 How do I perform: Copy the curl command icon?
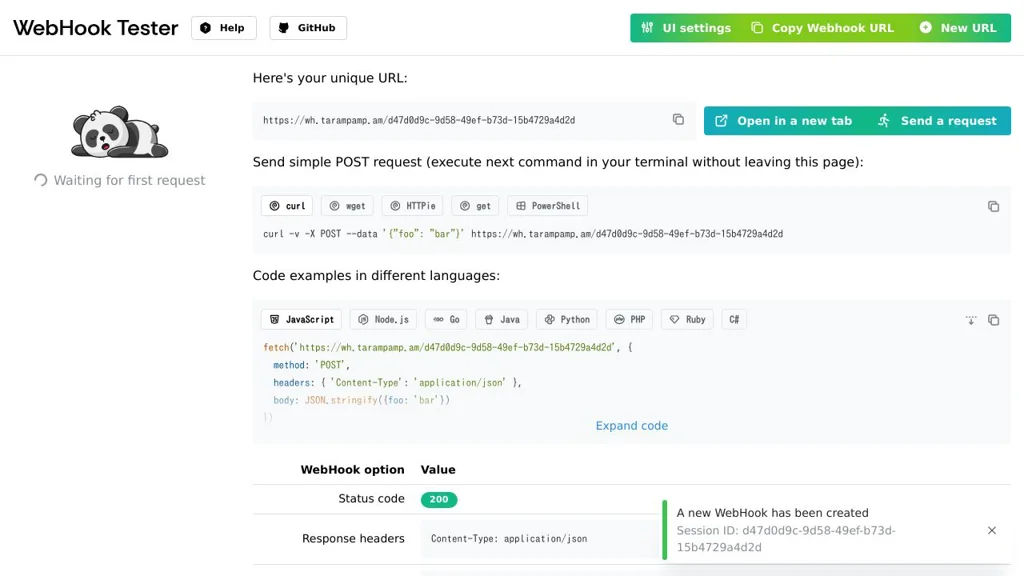coord(993,206)
